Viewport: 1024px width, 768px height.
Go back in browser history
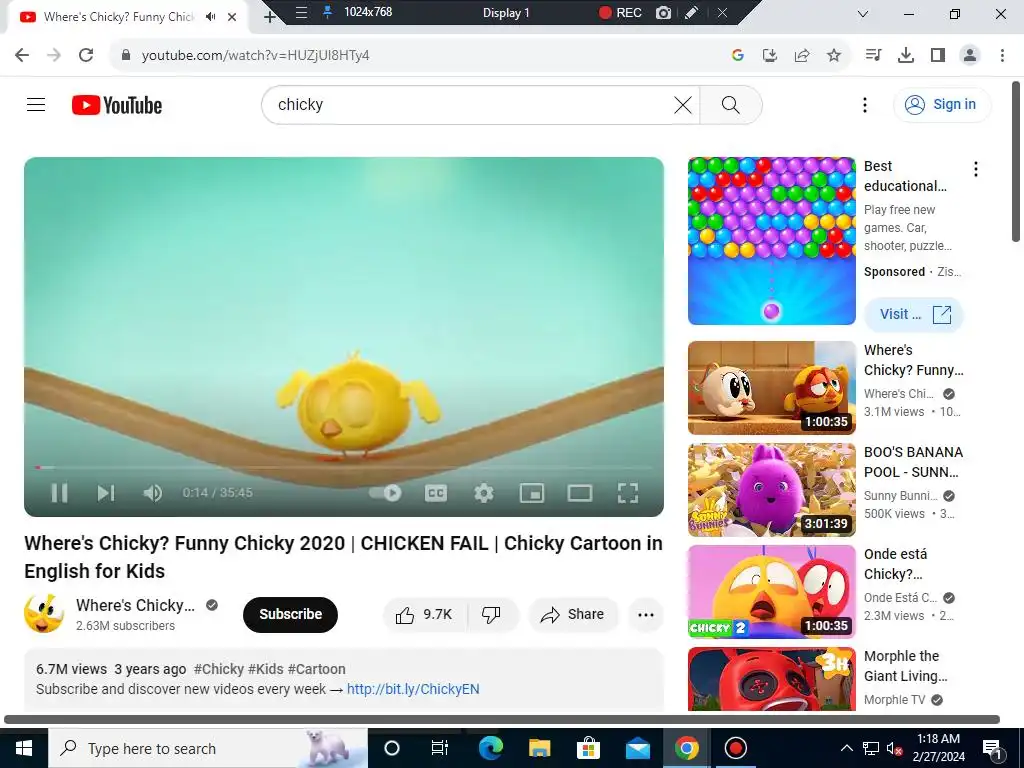(22, 55)
